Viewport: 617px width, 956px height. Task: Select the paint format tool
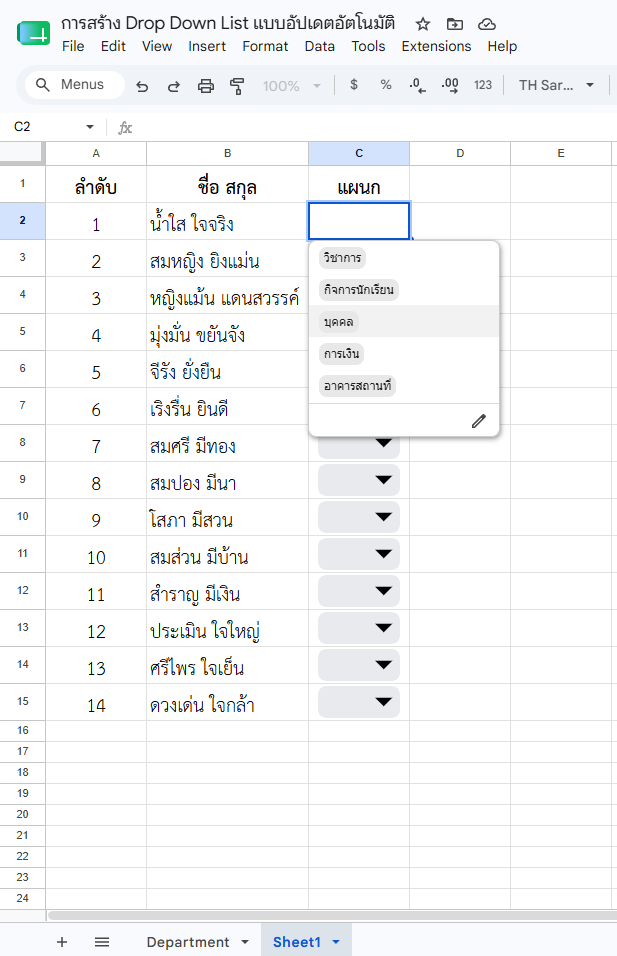click(237, 86)
